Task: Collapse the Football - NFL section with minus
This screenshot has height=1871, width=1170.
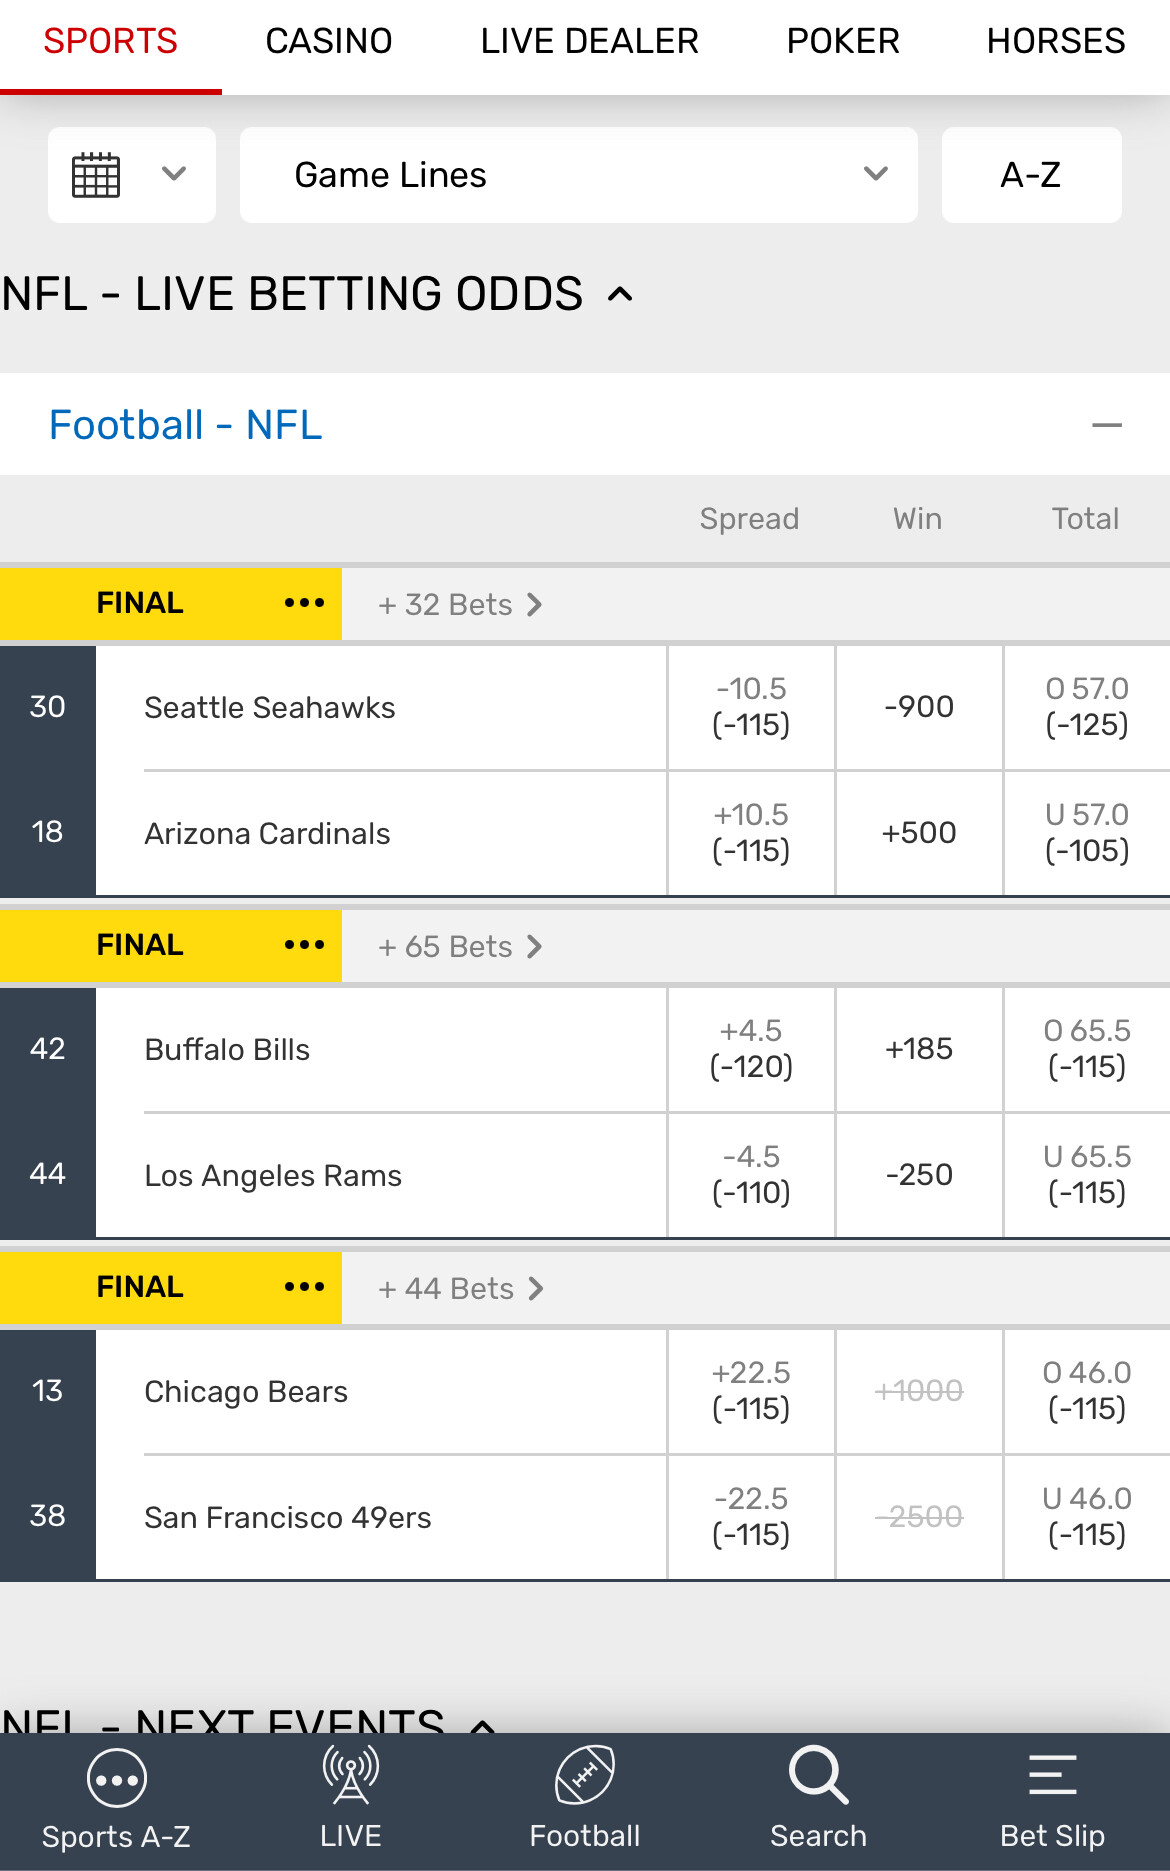Action: pos(1106,425)
